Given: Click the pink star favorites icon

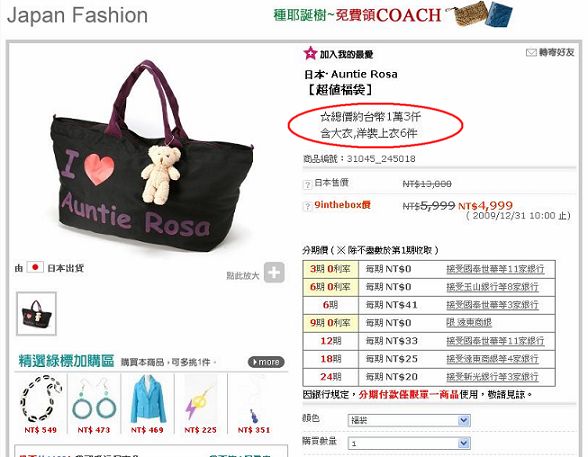Looking at the screenshot, I should [x=310, y=53].
